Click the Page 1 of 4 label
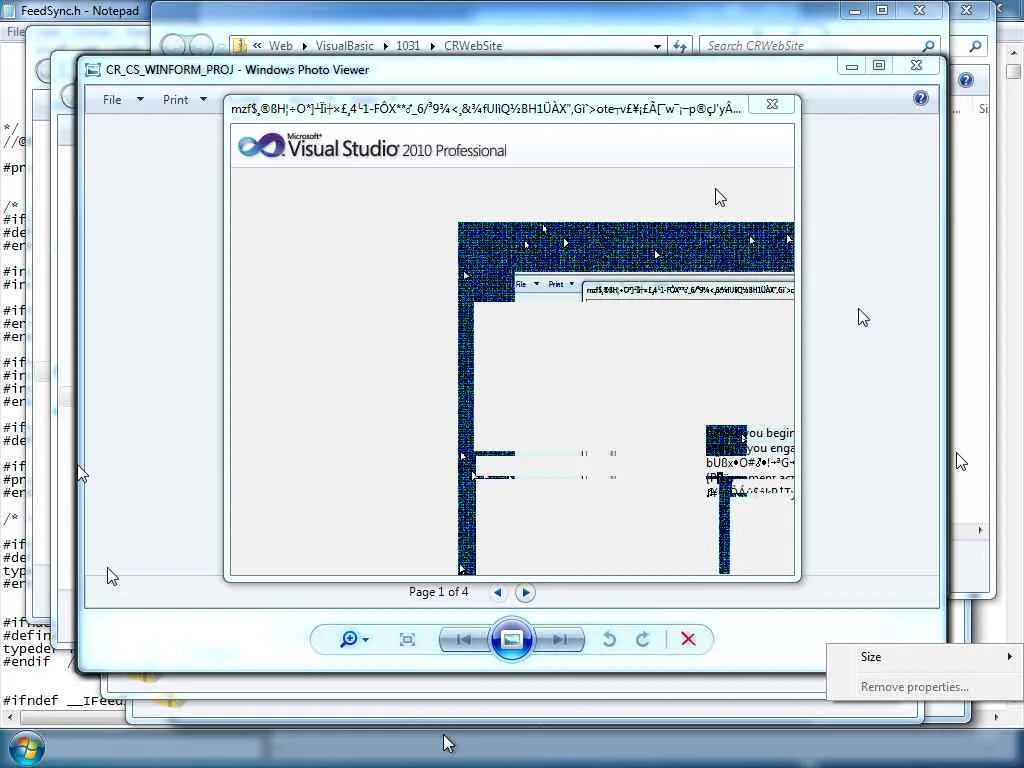 pyautogui.click(x=438, y=592)
